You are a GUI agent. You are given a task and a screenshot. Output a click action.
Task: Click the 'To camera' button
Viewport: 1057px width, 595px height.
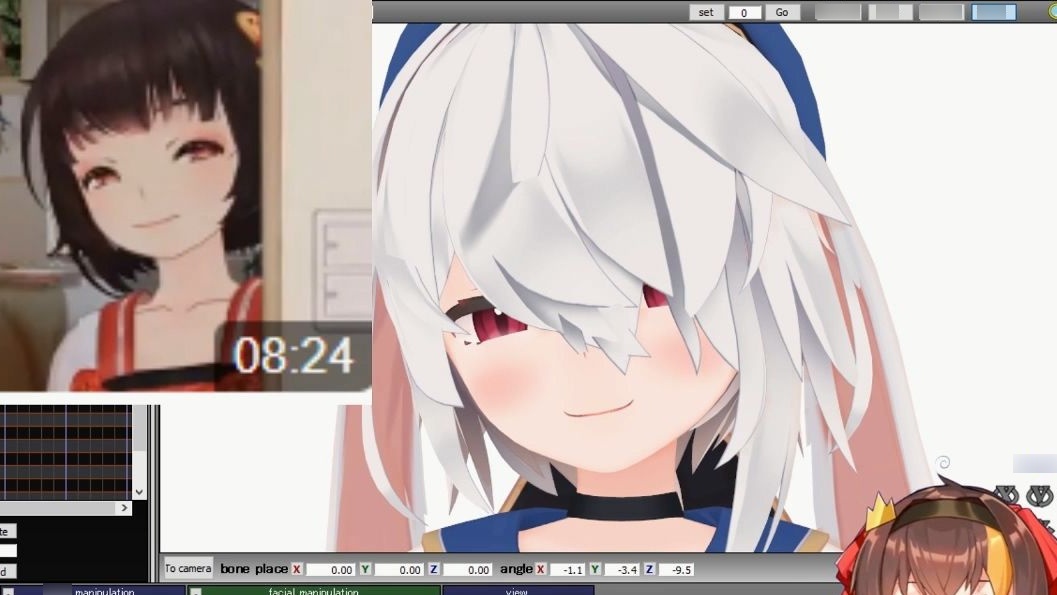pyautogui.click(x=188, y=569)
